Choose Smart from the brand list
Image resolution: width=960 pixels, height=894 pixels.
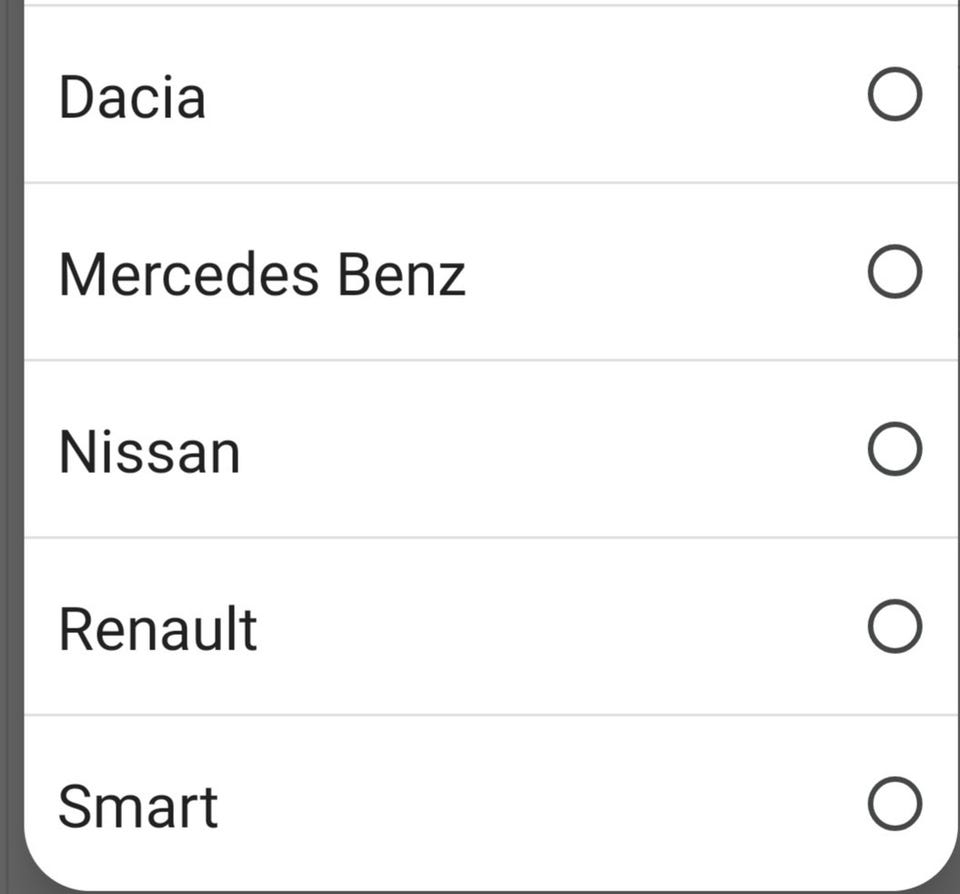point(138,807)
